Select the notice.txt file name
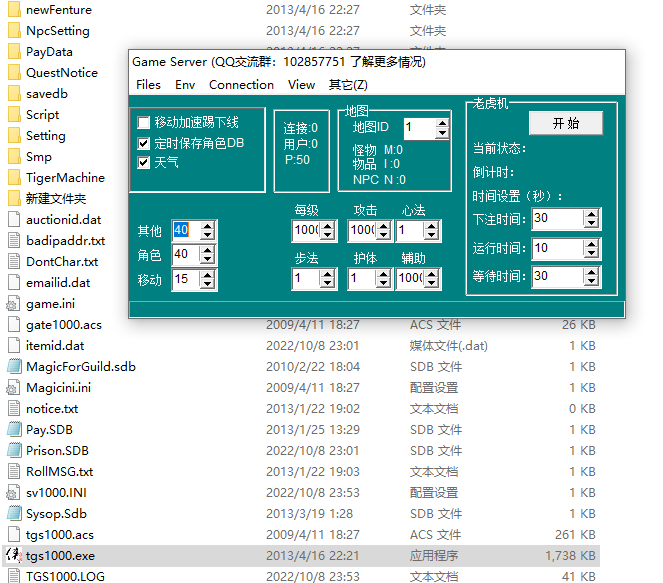 click(x=52, y=409)
